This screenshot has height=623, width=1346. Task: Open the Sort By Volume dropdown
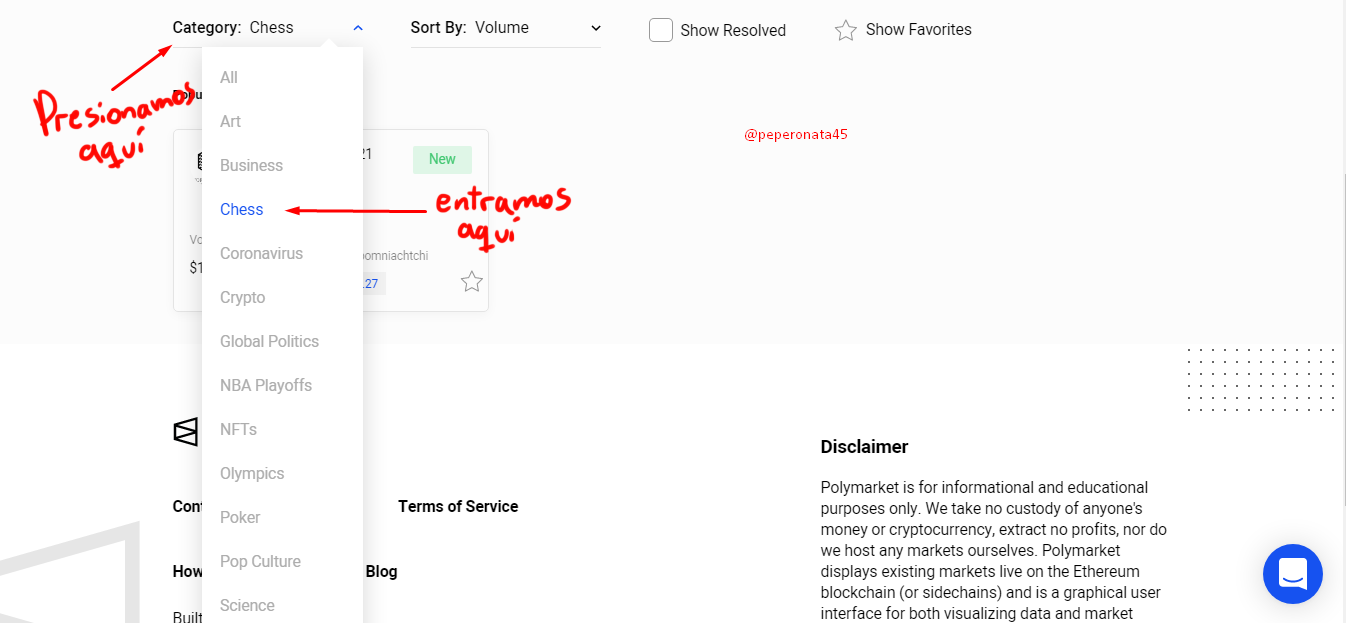tap(506, 28)
